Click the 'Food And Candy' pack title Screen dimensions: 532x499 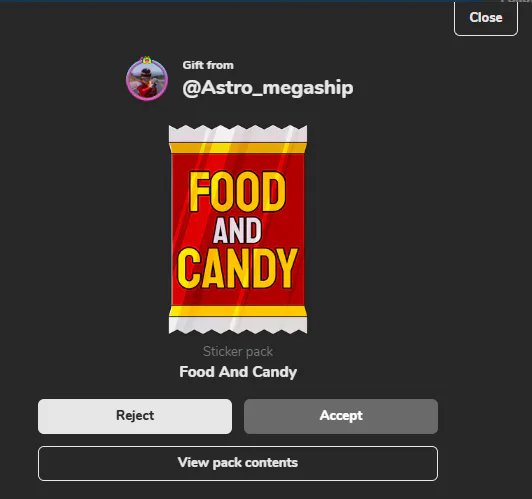pyautogui.click(x=238, y=372)
